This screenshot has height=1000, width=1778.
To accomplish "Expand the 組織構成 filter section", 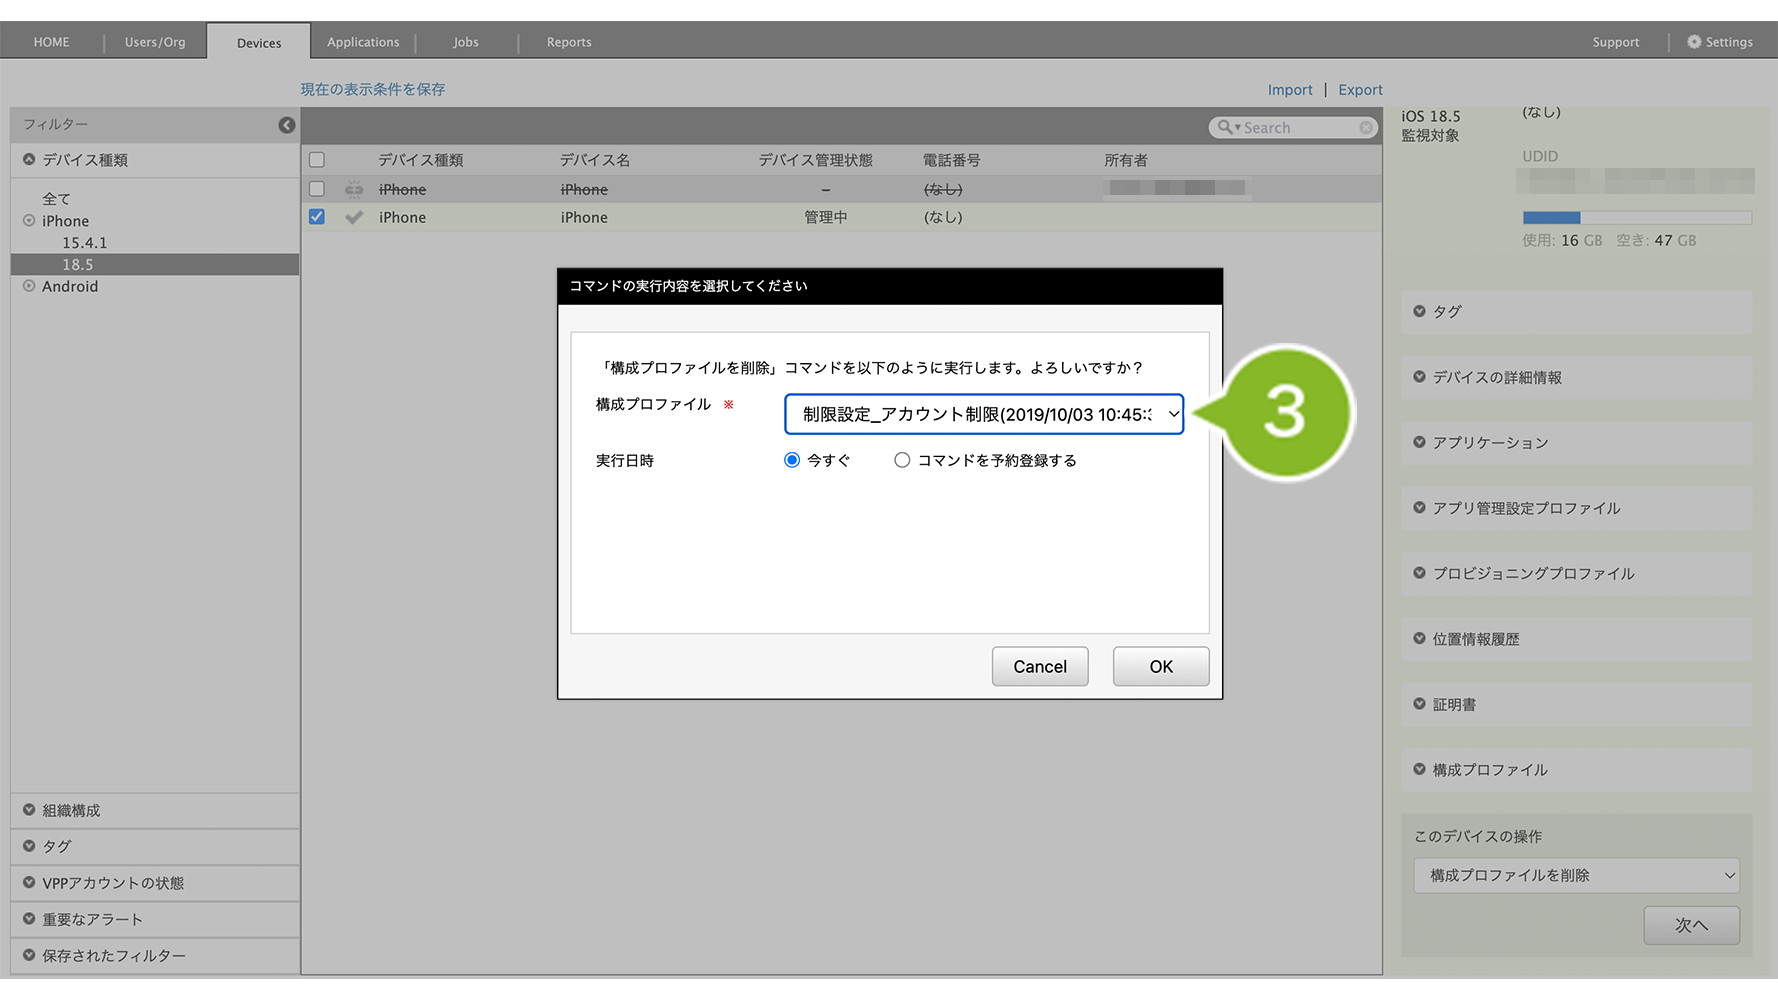I will point(29,810).
